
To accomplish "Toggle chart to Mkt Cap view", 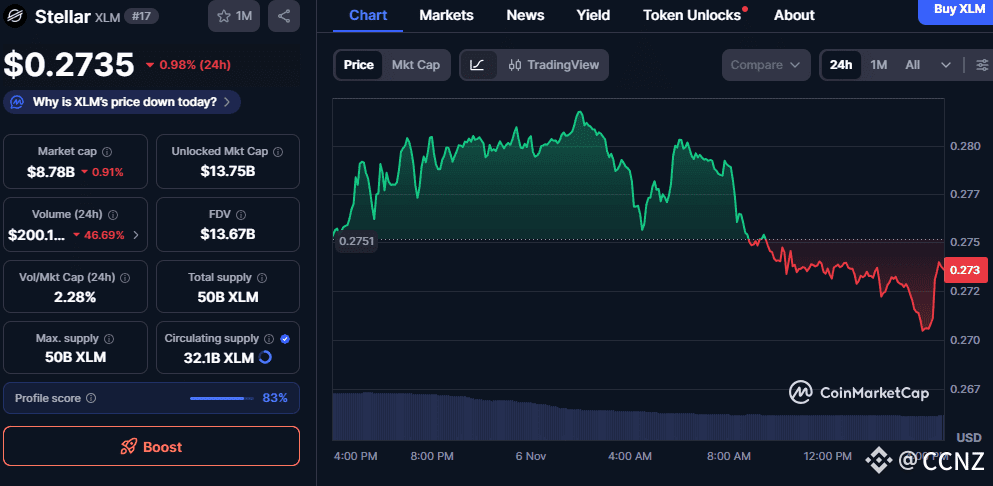I will point(415,65).
